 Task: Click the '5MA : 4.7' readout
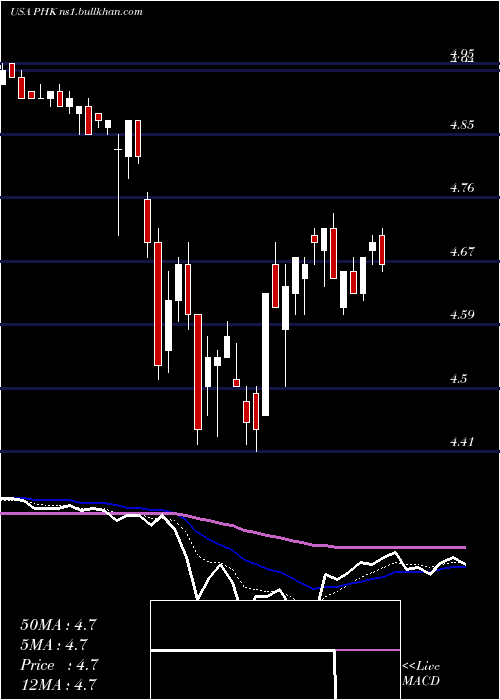click(54, 645)
